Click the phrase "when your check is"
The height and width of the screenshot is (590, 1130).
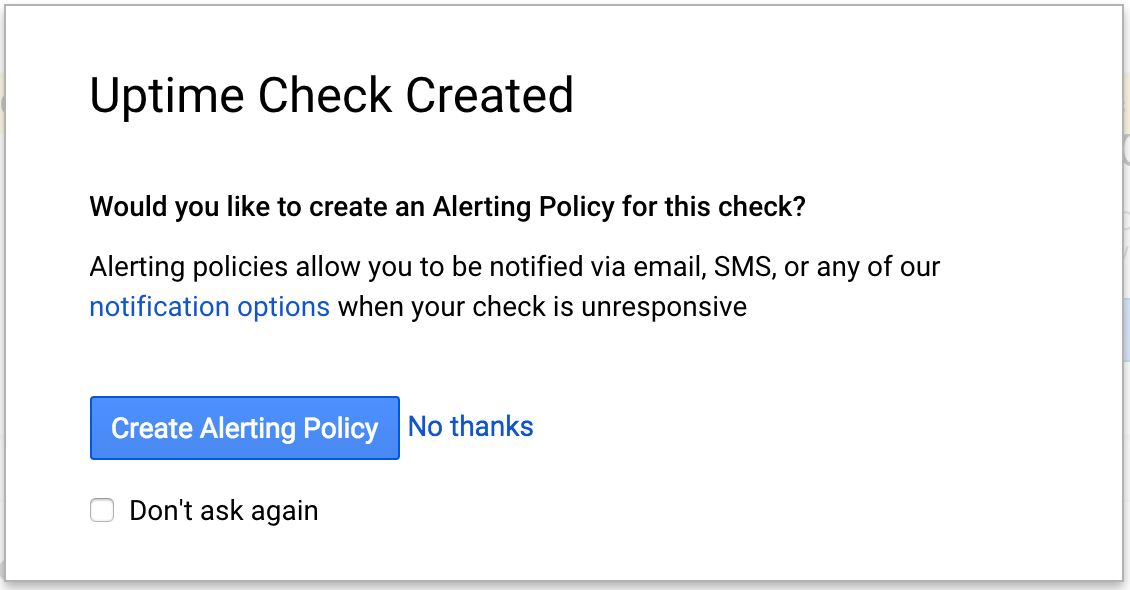pyautogui.click(x=444, y=306)
